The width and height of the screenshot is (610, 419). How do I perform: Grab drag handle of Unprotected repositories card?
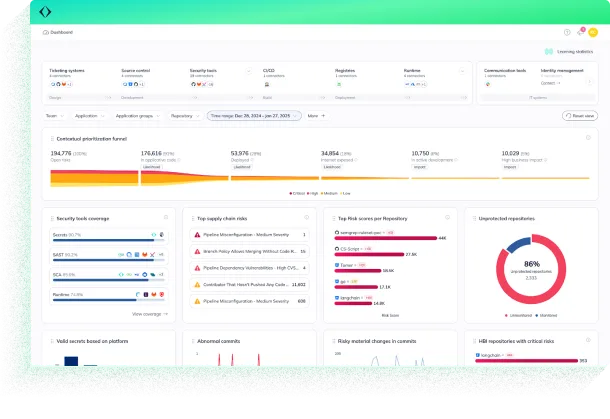click(474, 219)
